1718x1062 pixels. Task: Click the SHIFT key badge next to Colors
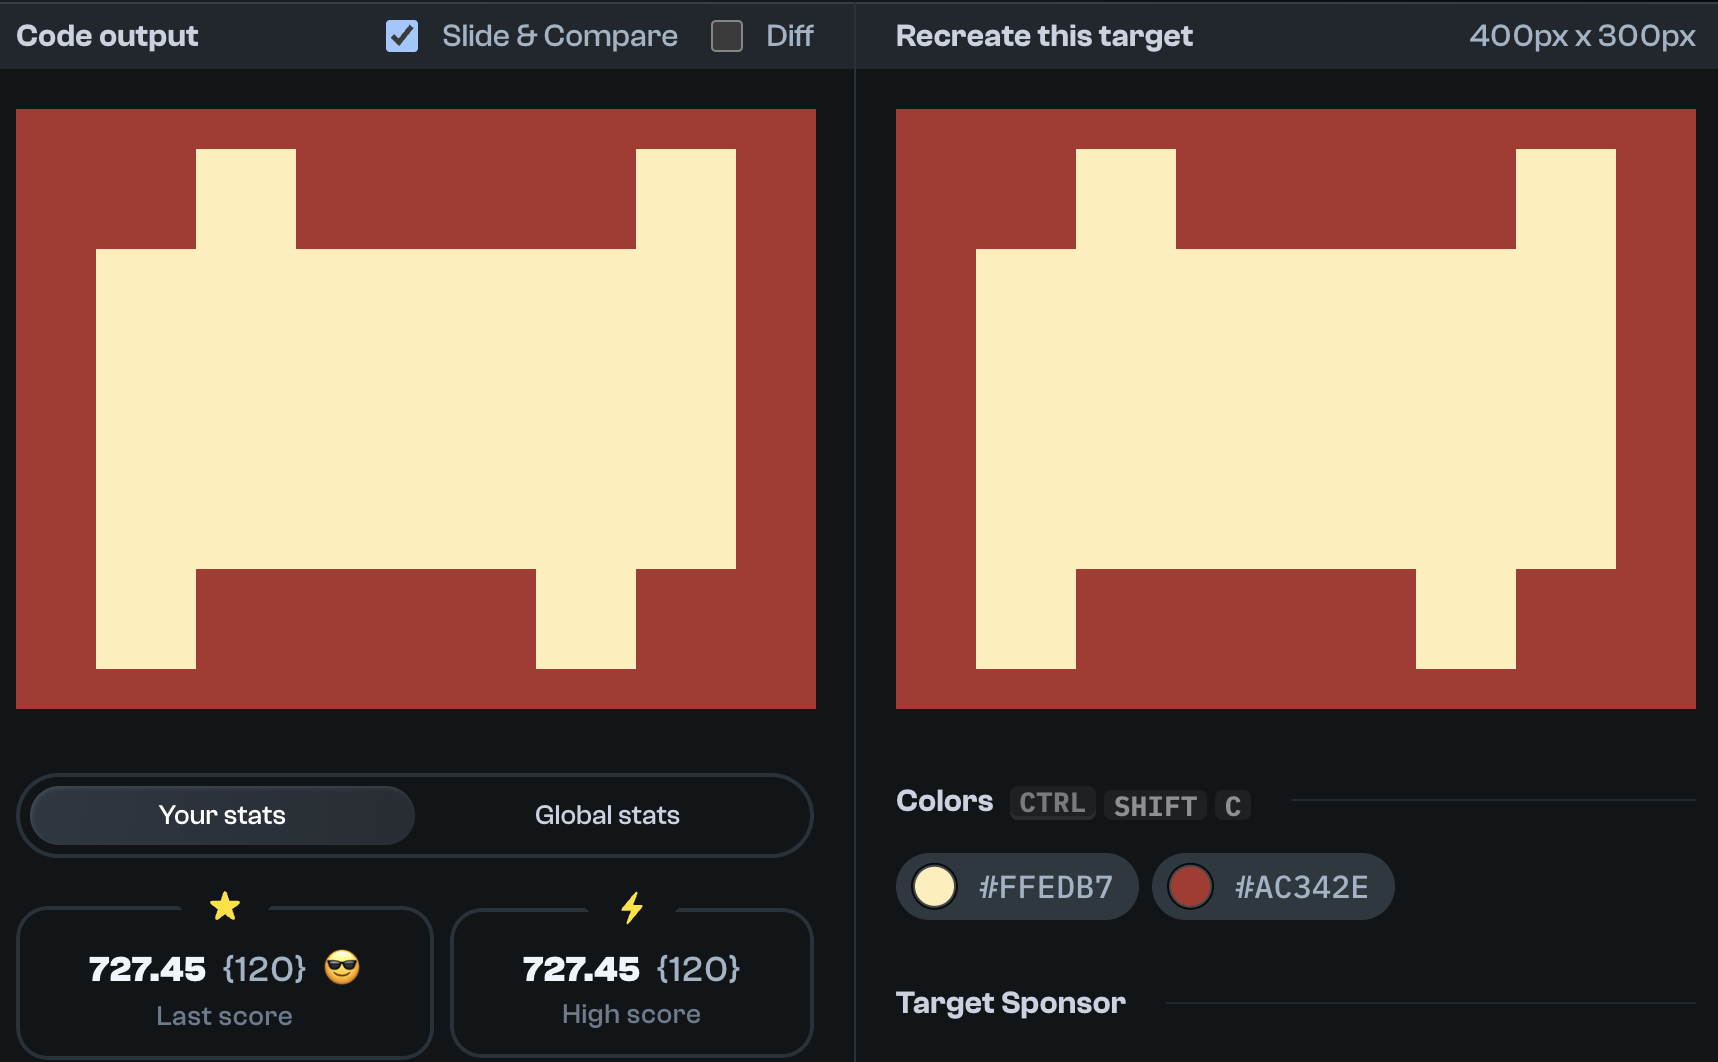click(x=1155, y=806)
